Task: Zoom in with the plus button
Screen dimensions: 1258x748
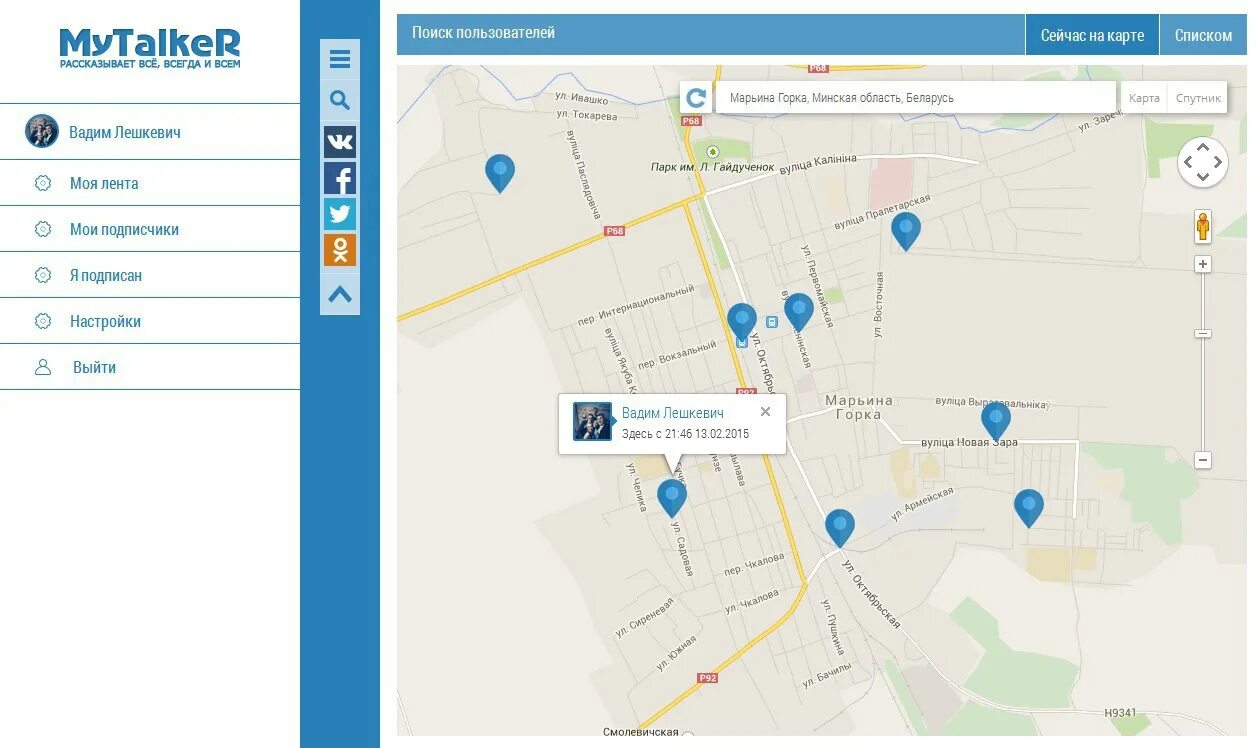Action: 1203,264
